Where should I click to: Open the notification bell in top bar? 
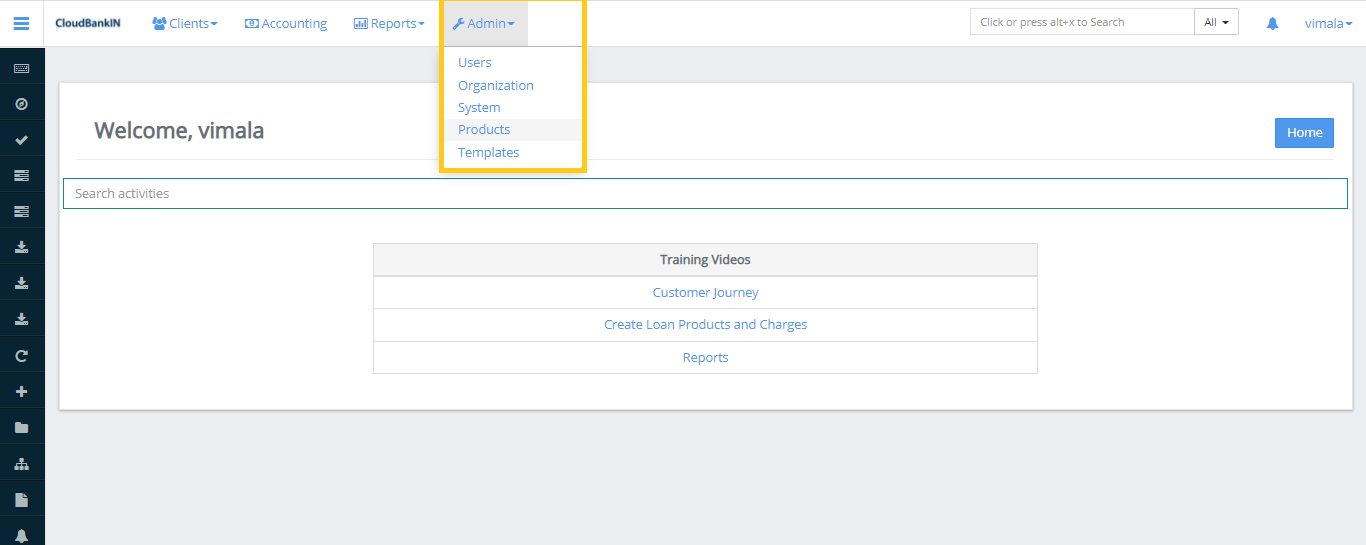coord(1272,23)
